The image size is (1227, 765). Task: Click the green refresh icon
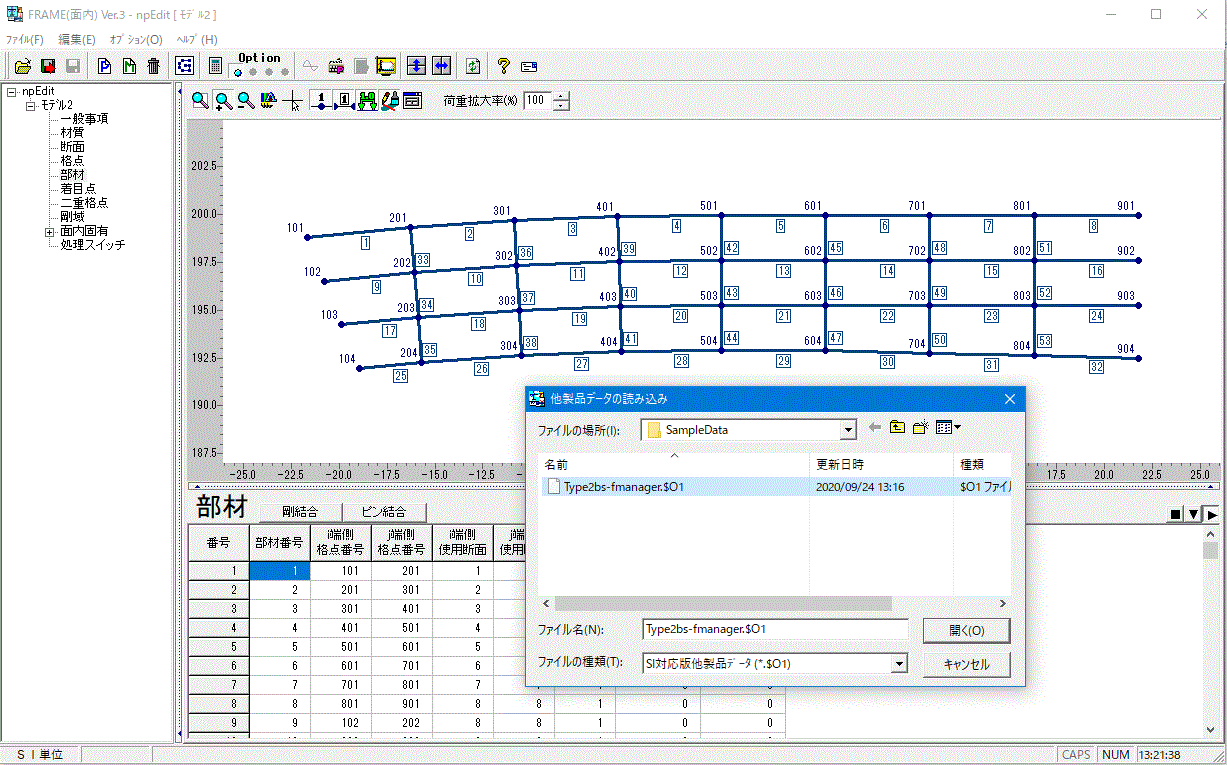[473, 66]
